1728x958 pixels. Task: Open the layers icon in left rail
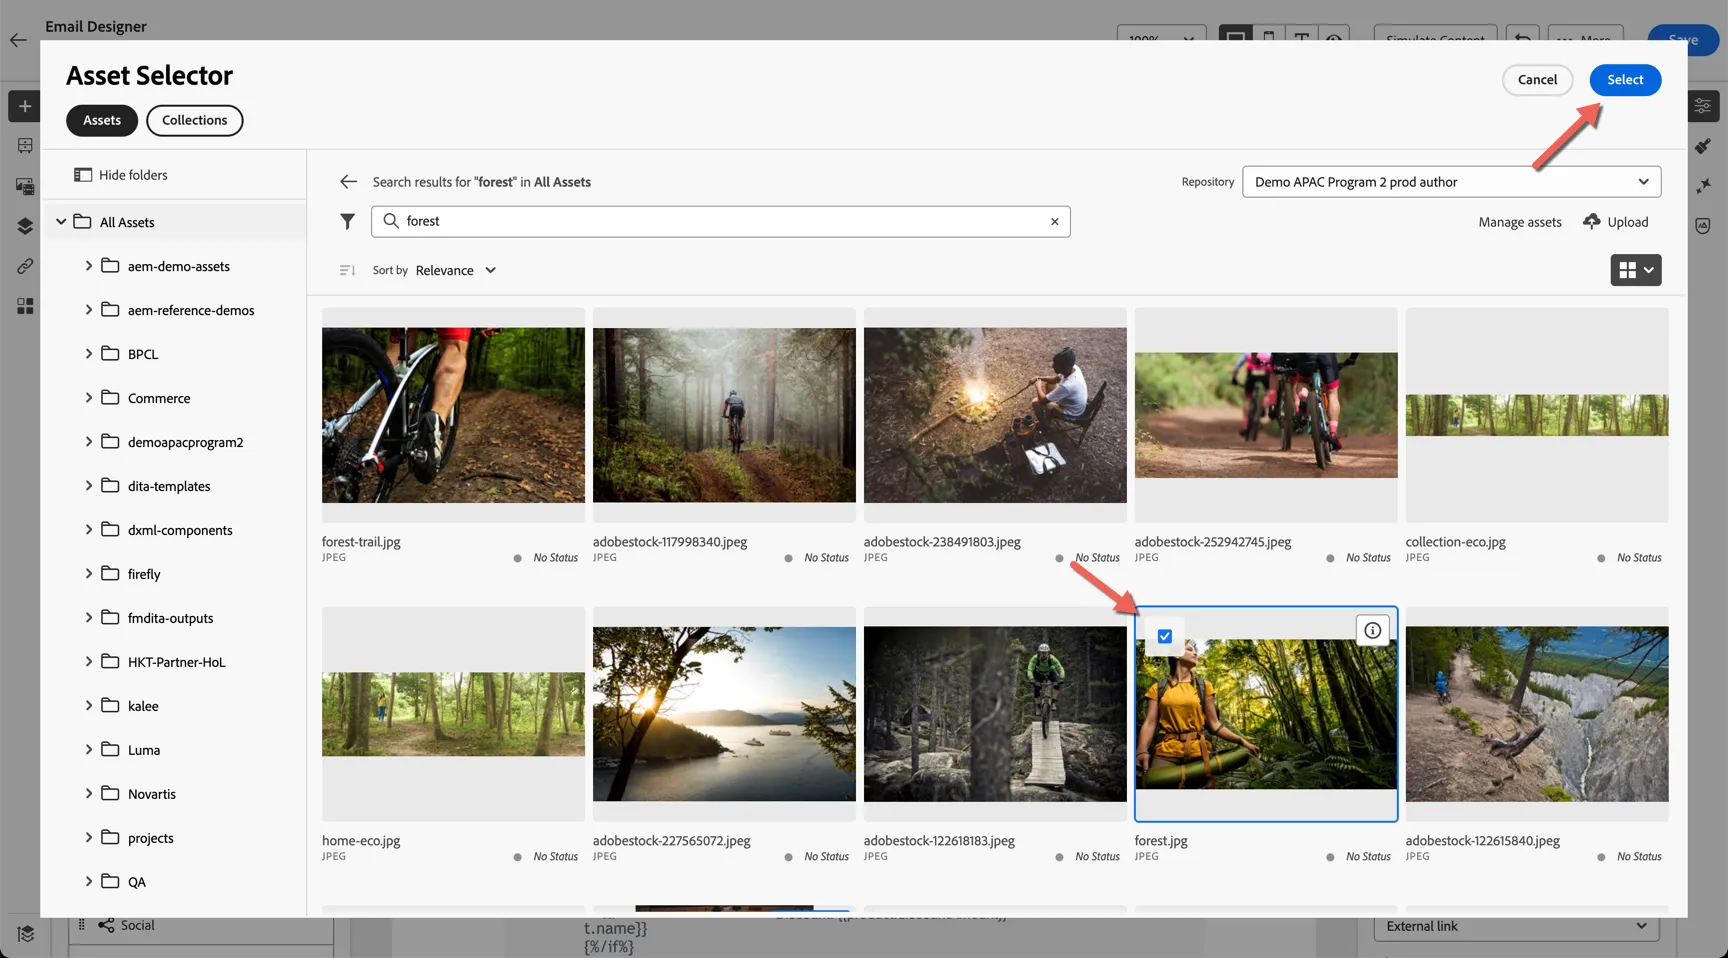click(25, 226)
